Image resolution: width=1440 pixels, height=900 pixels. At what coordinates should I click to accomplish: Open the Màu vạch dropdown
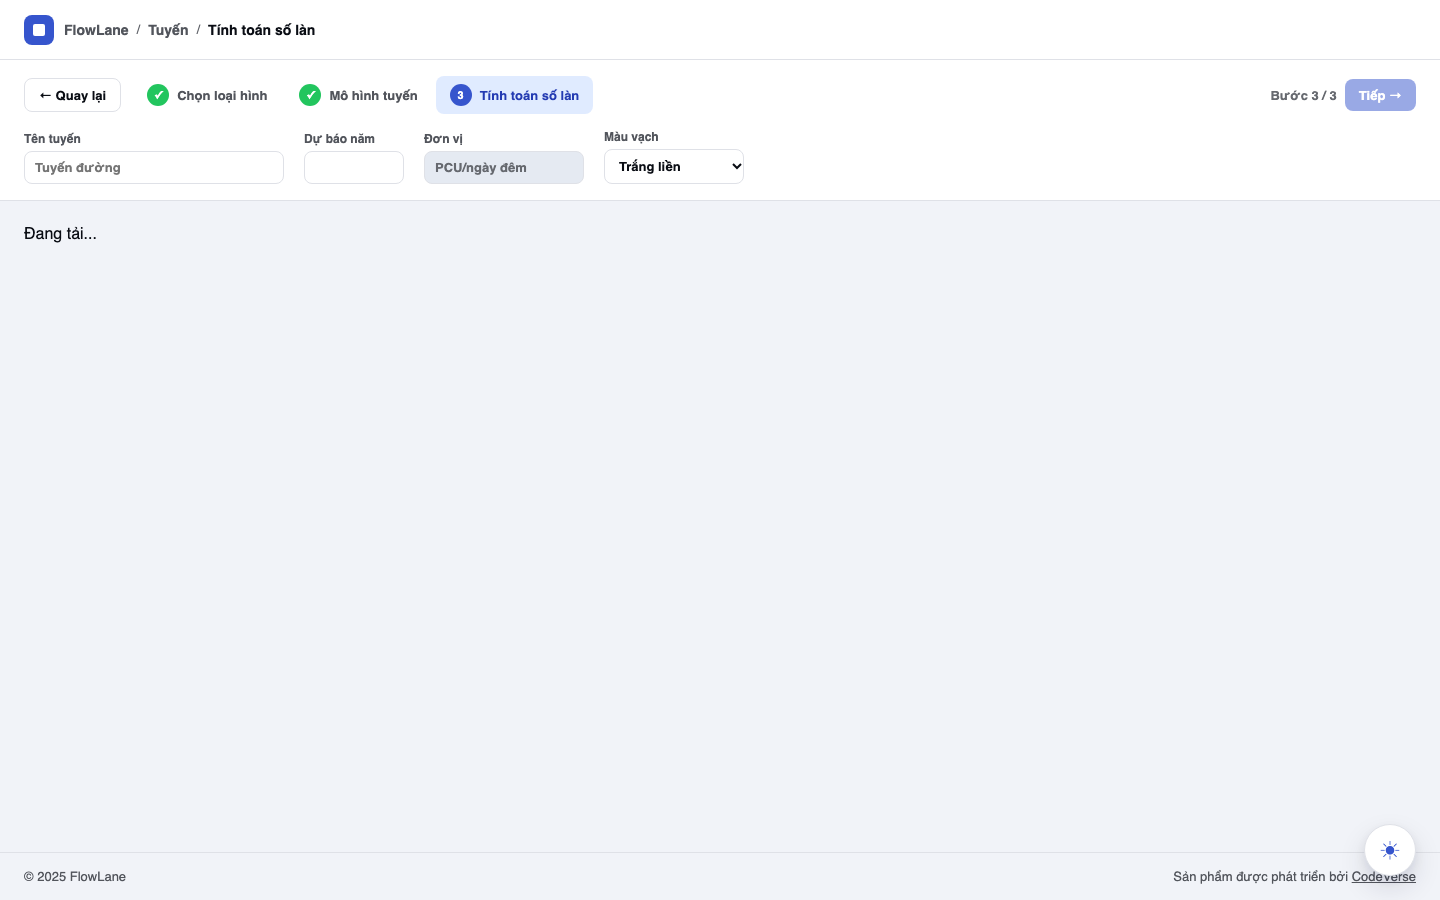(x=674, y=166)
